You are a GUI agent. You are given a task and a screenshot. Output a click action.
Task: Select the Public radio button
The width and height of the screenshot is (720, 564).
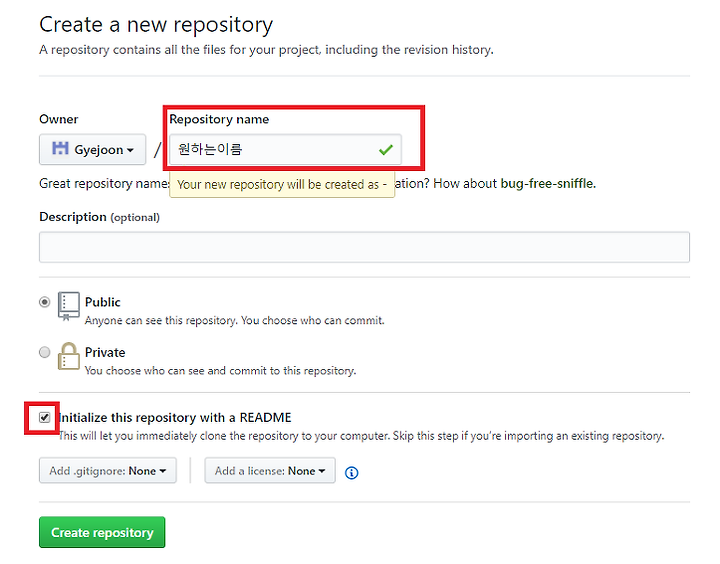[x=45, y=302]
